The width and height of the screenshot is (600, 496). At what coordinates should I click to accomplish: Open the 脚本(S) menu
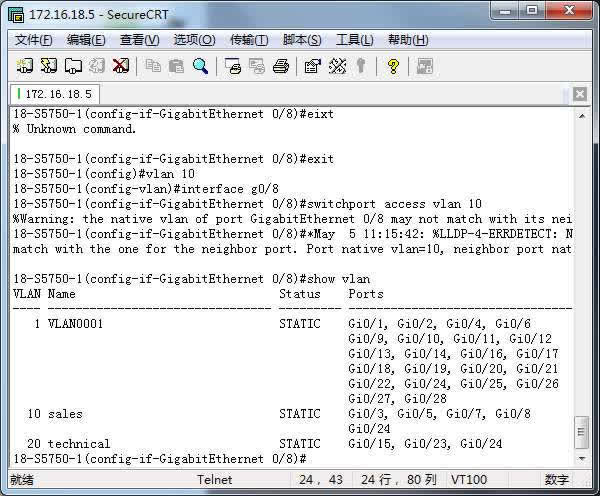tap(302, 40)
